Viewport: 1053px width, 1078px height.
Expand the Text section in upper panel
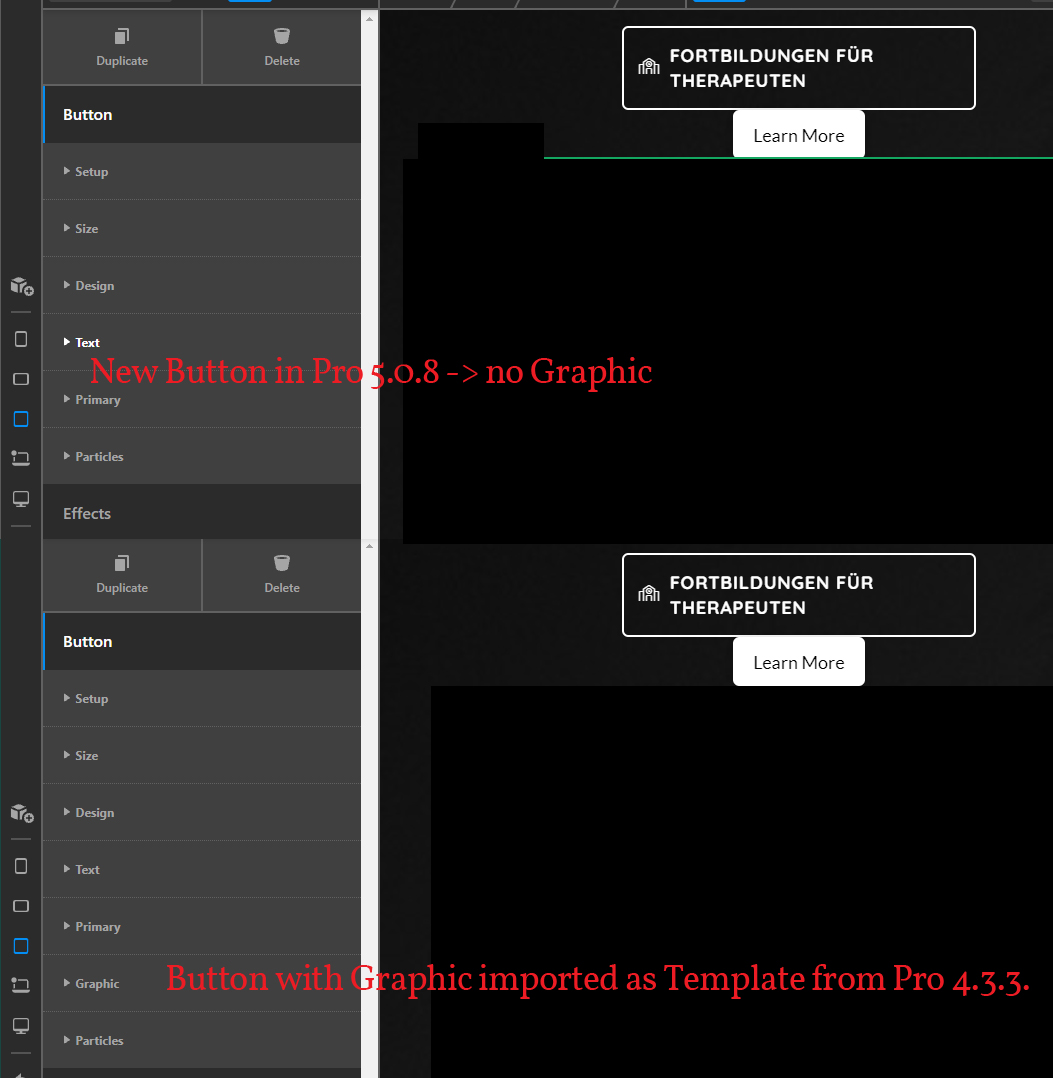tap(87, 342)
